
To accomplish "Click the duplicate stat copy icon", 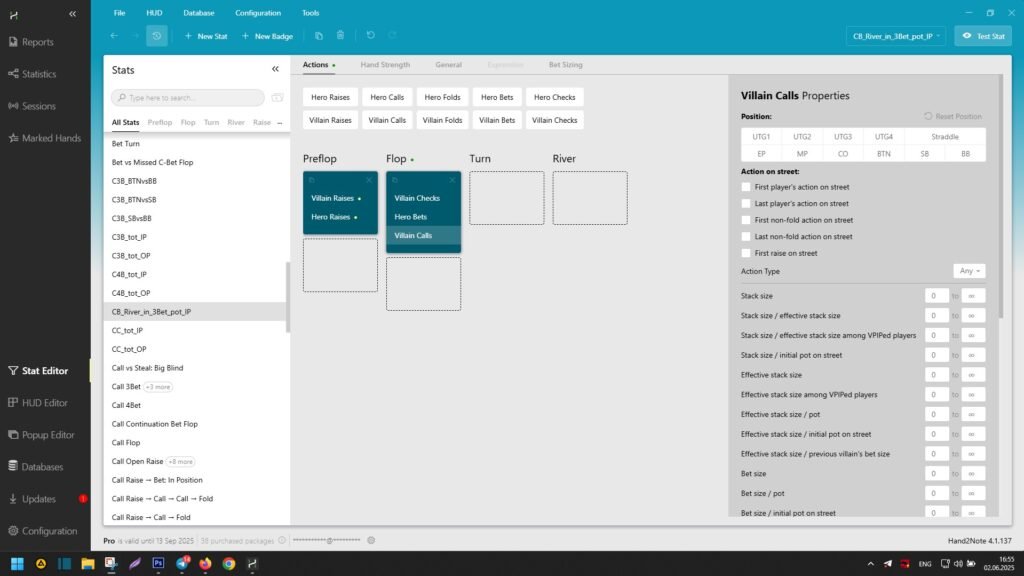I will tap(319, 36).
